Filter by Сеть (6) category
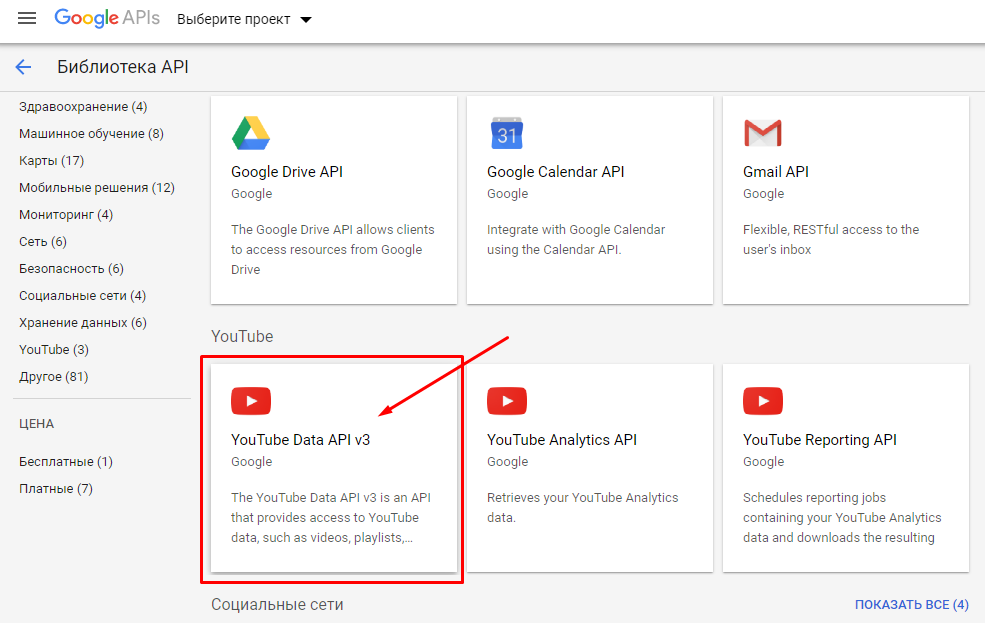The width and height of the screenshot is (985, 623). [43, 242]
